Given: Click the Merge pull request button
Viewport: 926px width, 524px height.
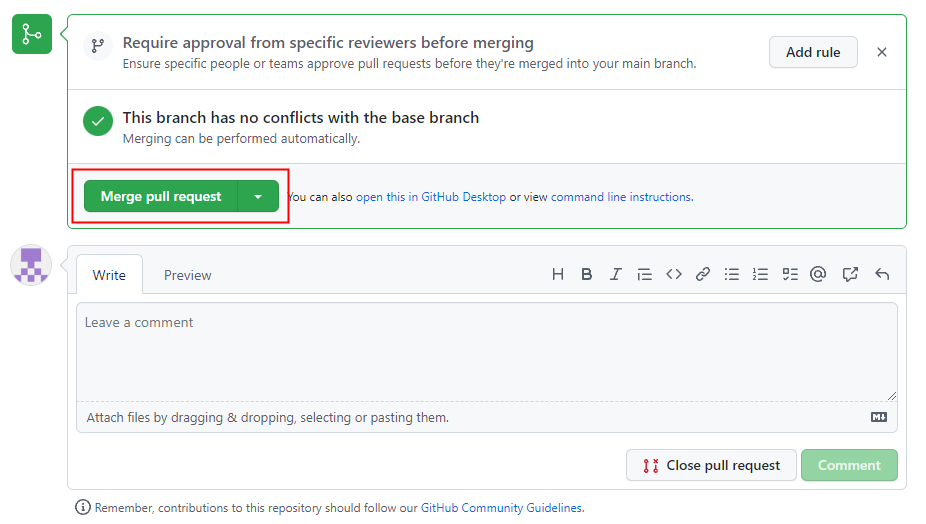Looking at the screenshot, I should pos(161,197).
